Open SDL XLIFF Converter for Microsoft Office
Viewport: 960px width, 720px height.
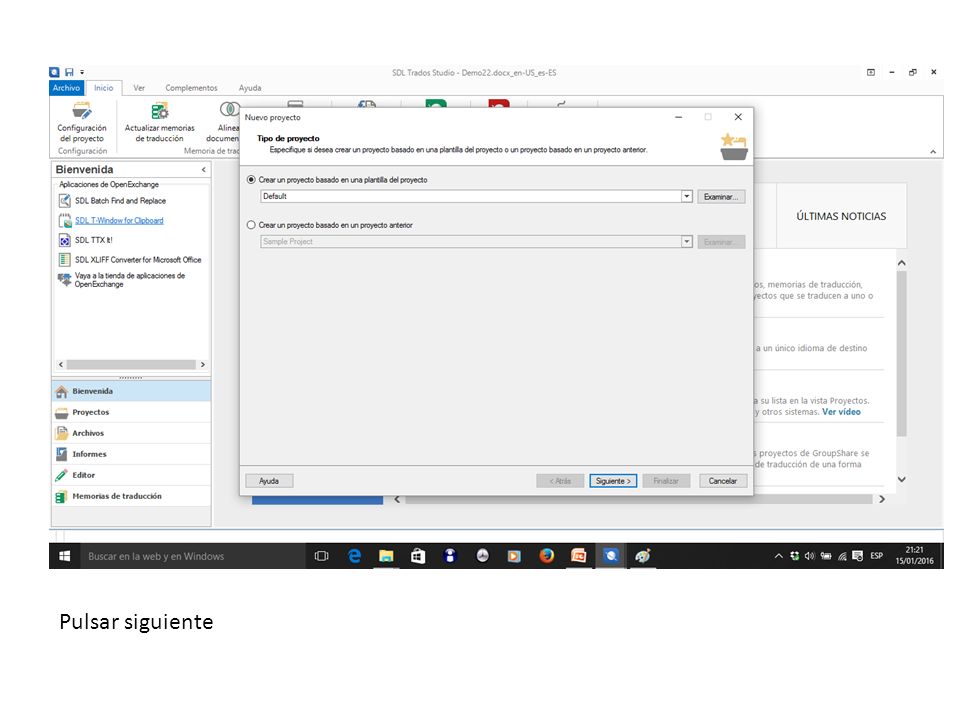tap(138, 260)
